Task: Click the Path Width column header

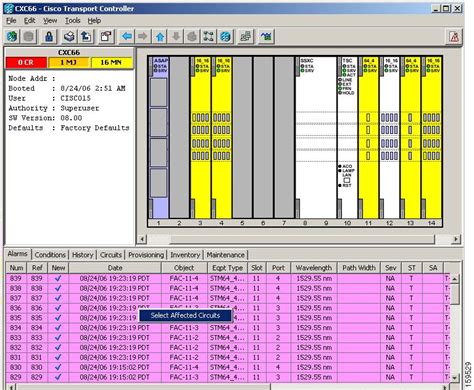Action: click(359, 268)
